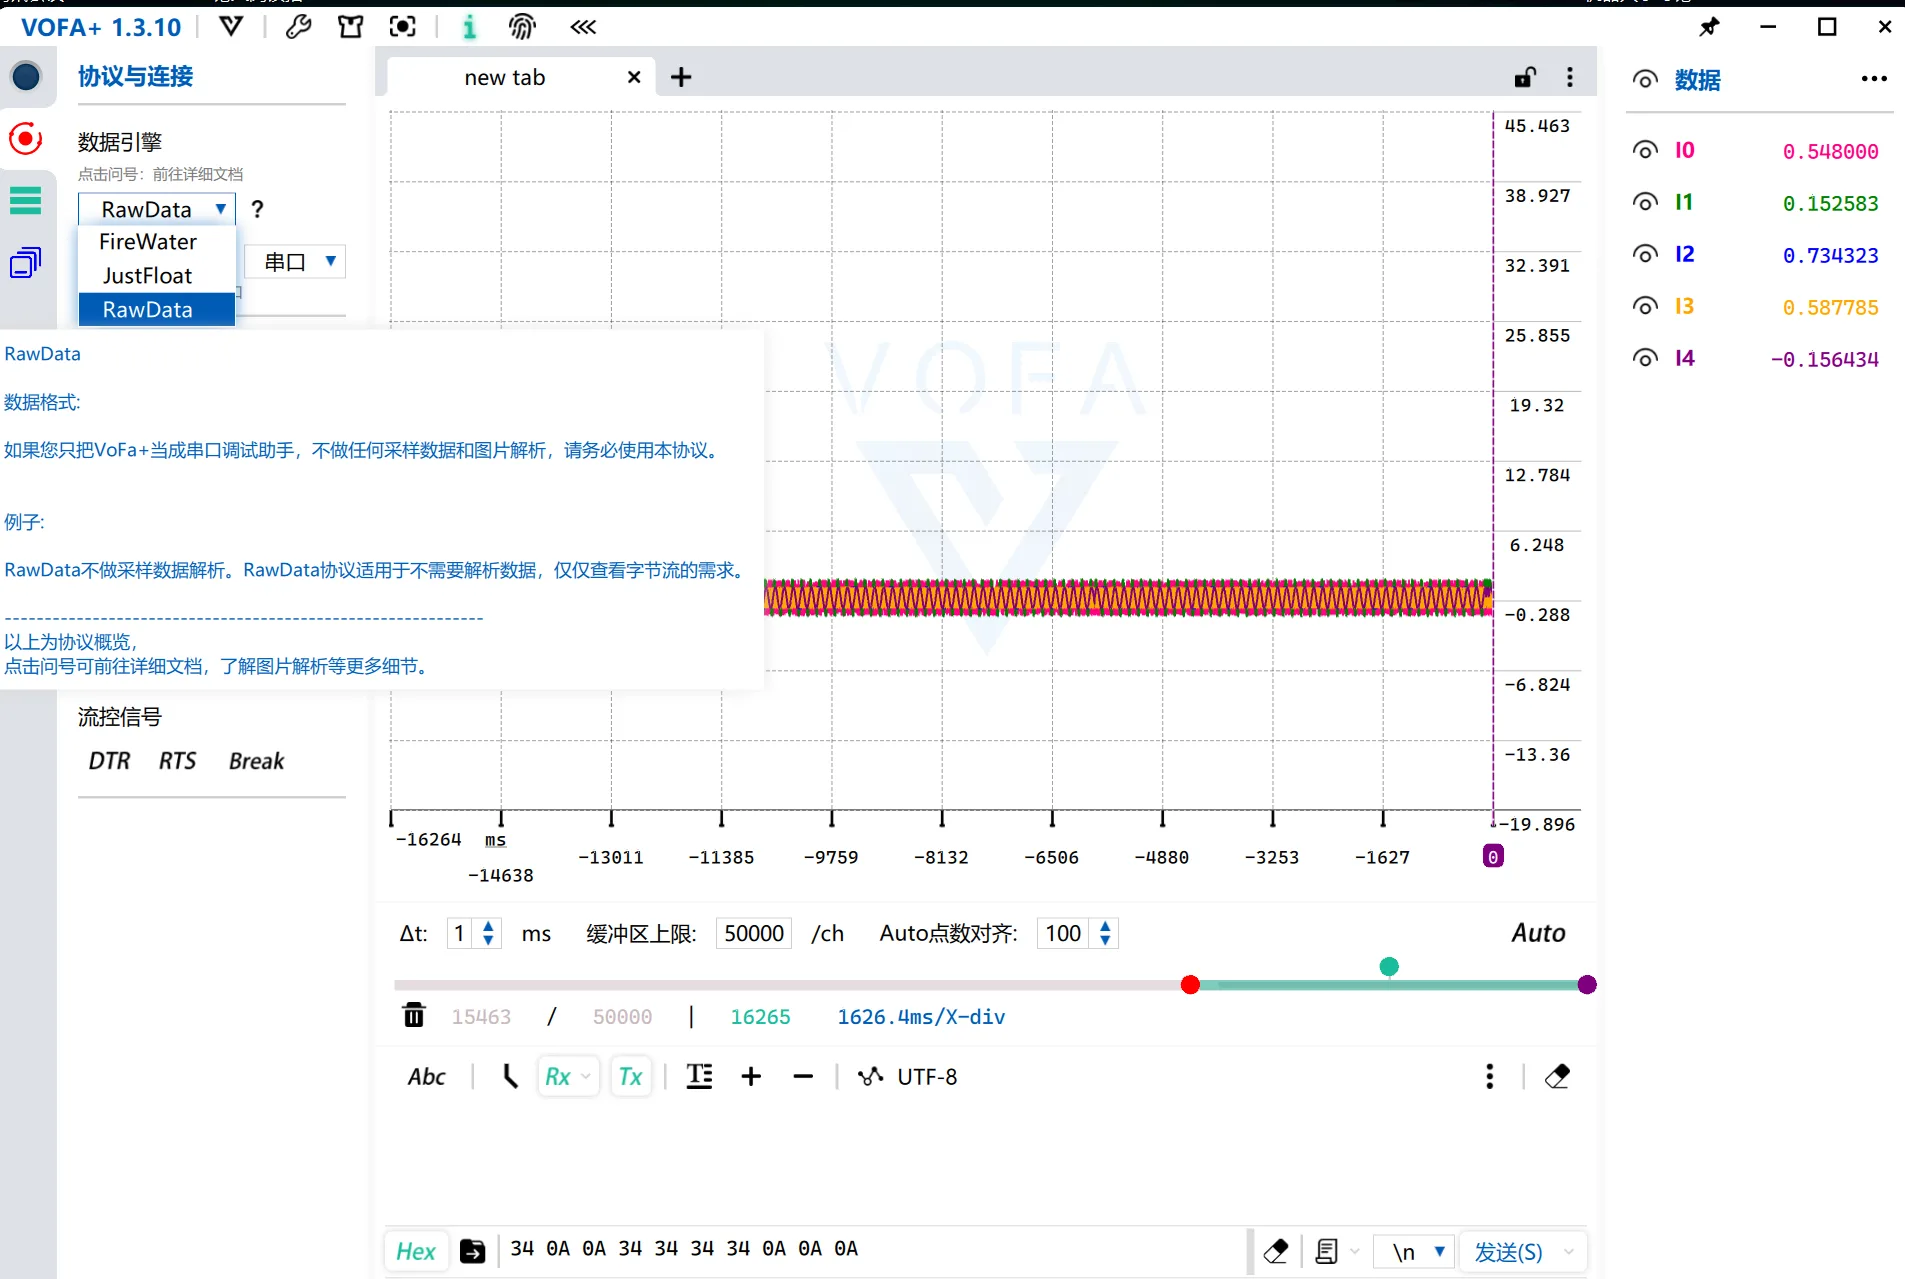The width and height of the screenshot is (1905, 1279).
Task: Click the pin window icon
Action: click(1709, 27)
